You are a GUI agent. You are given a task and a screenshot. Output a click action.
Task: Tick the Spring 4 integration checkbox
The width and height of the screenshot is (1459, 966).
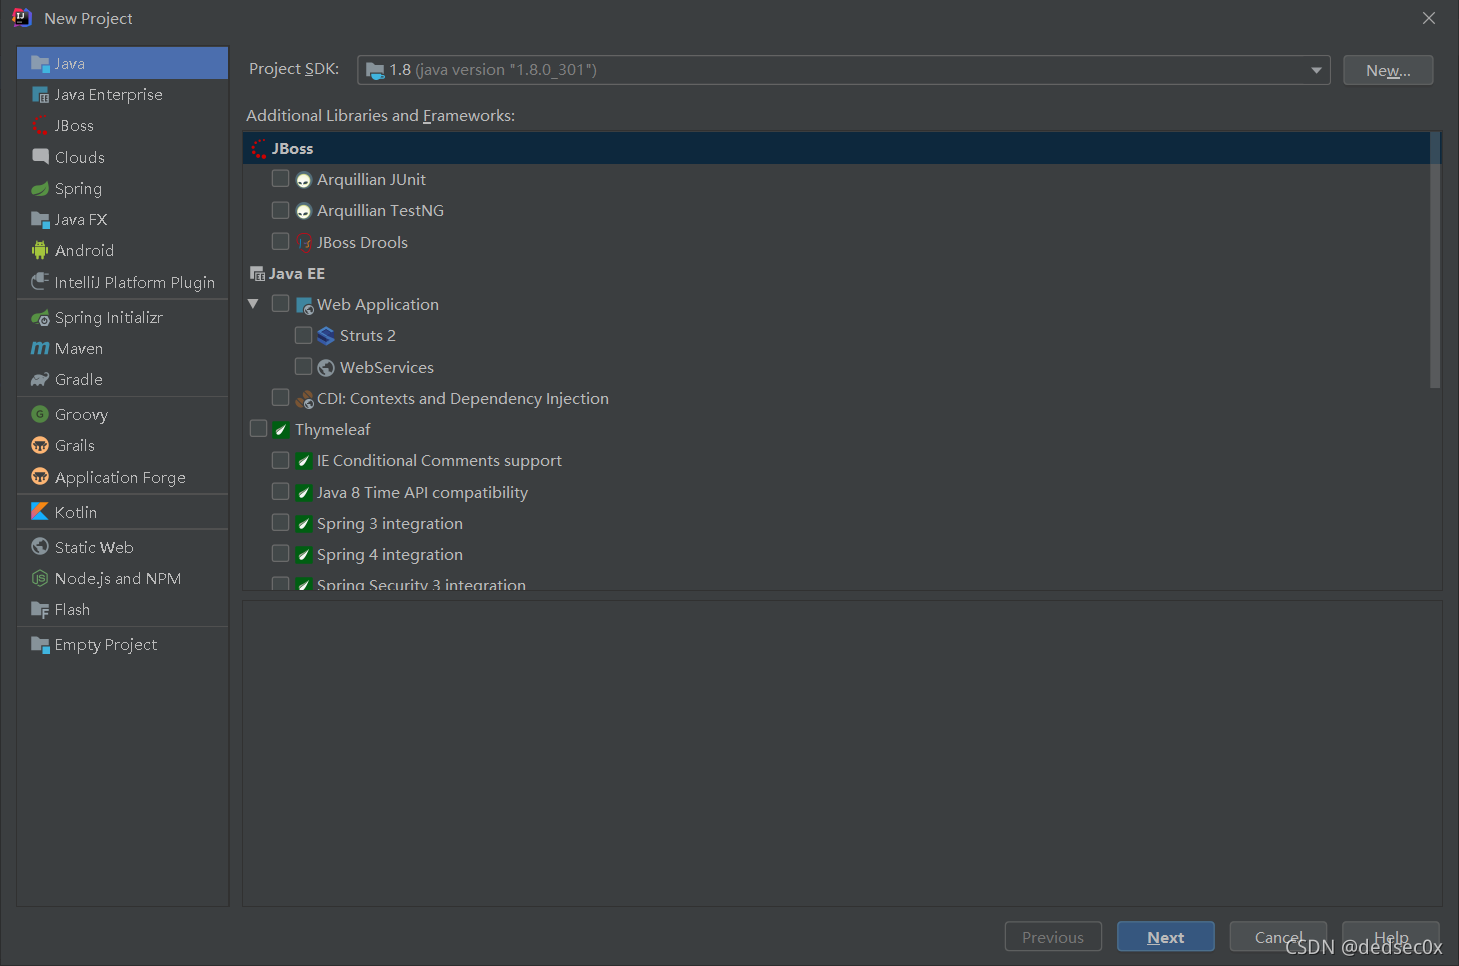point(281,553)
